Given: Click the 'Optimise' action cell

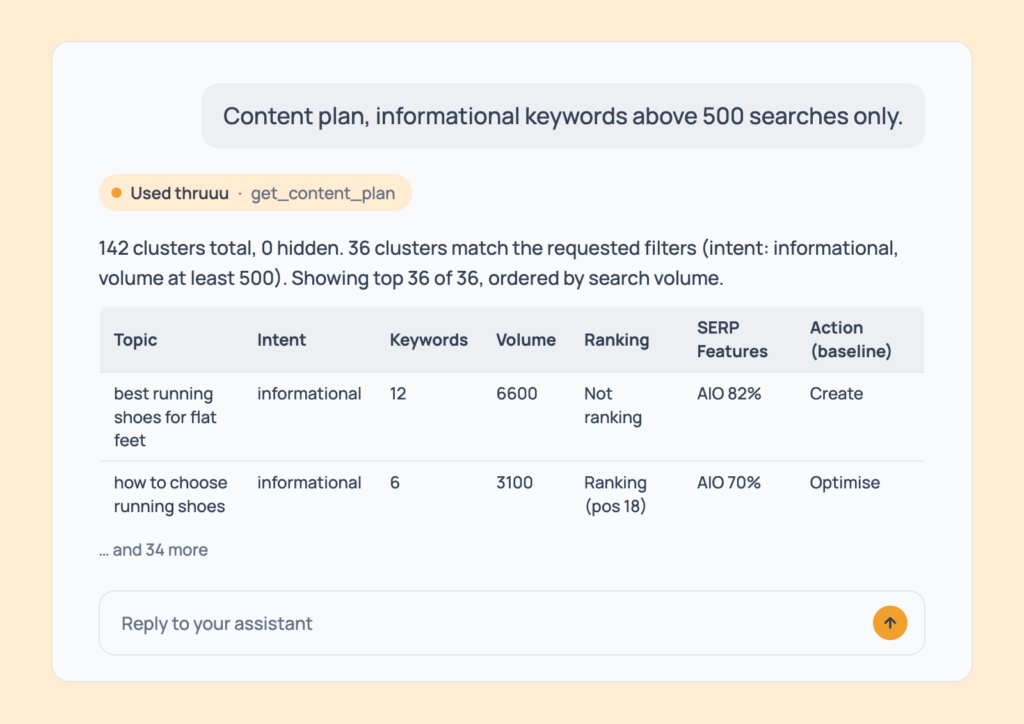Looking at the screenshot, I should [x=844, y=482].
